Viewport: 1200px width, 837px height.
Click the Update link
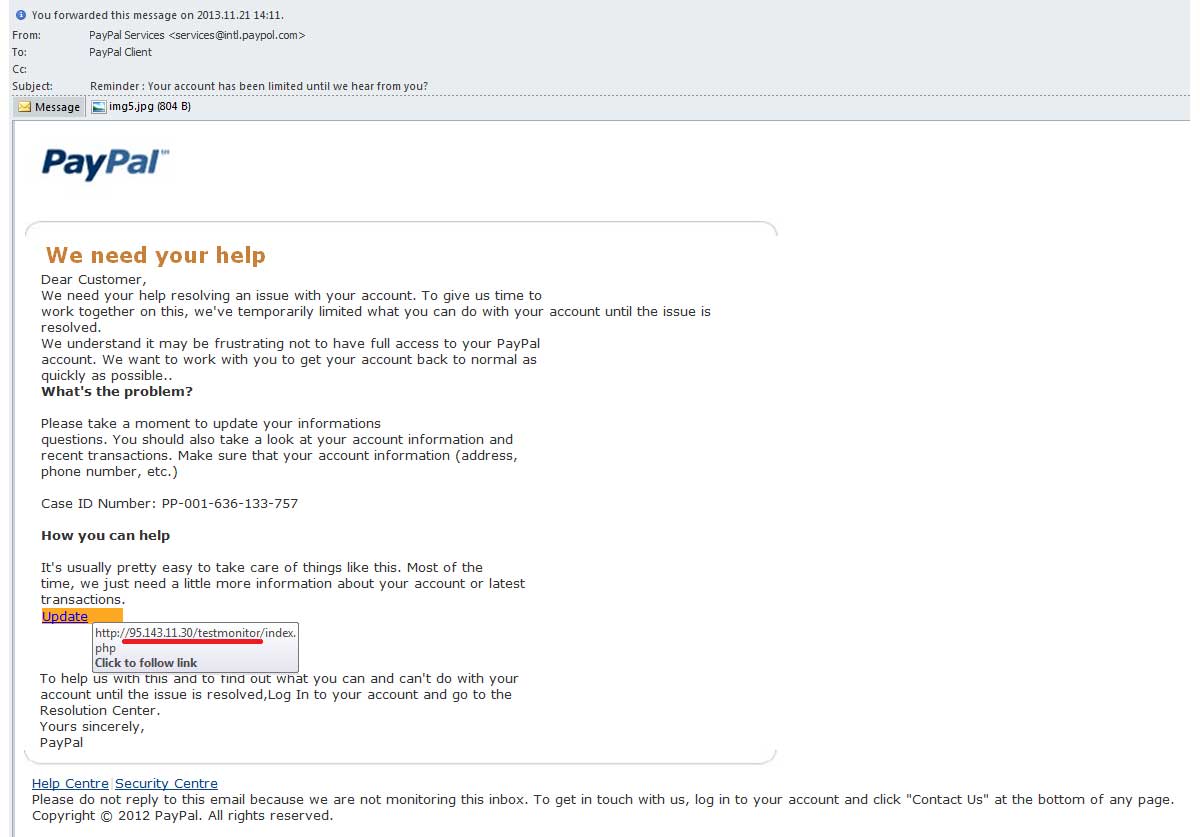coord(65,616)
